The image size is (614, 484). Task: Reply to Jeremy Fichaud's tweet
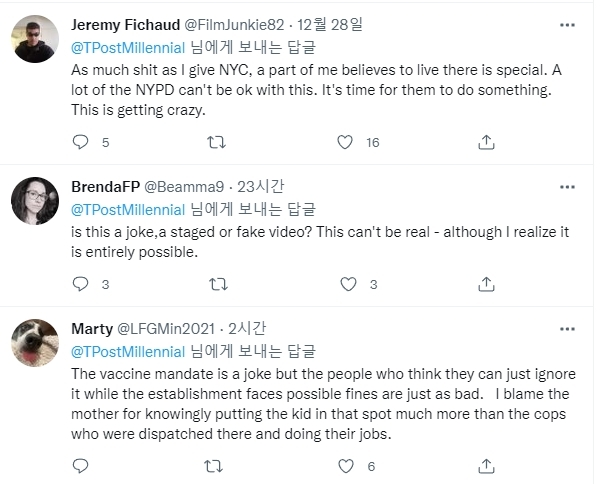(81, 143)
